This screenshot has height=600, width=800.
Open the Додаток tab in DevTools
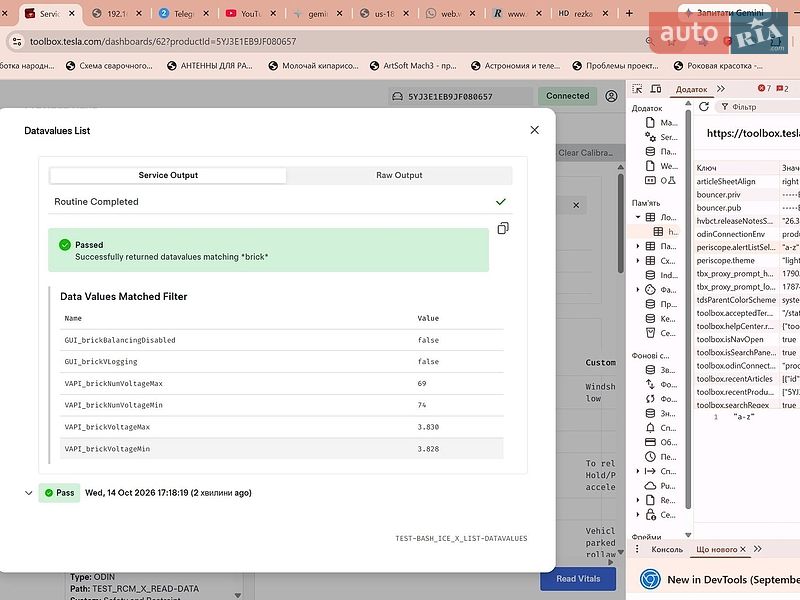pyautogui.click(x=691, y=89)
